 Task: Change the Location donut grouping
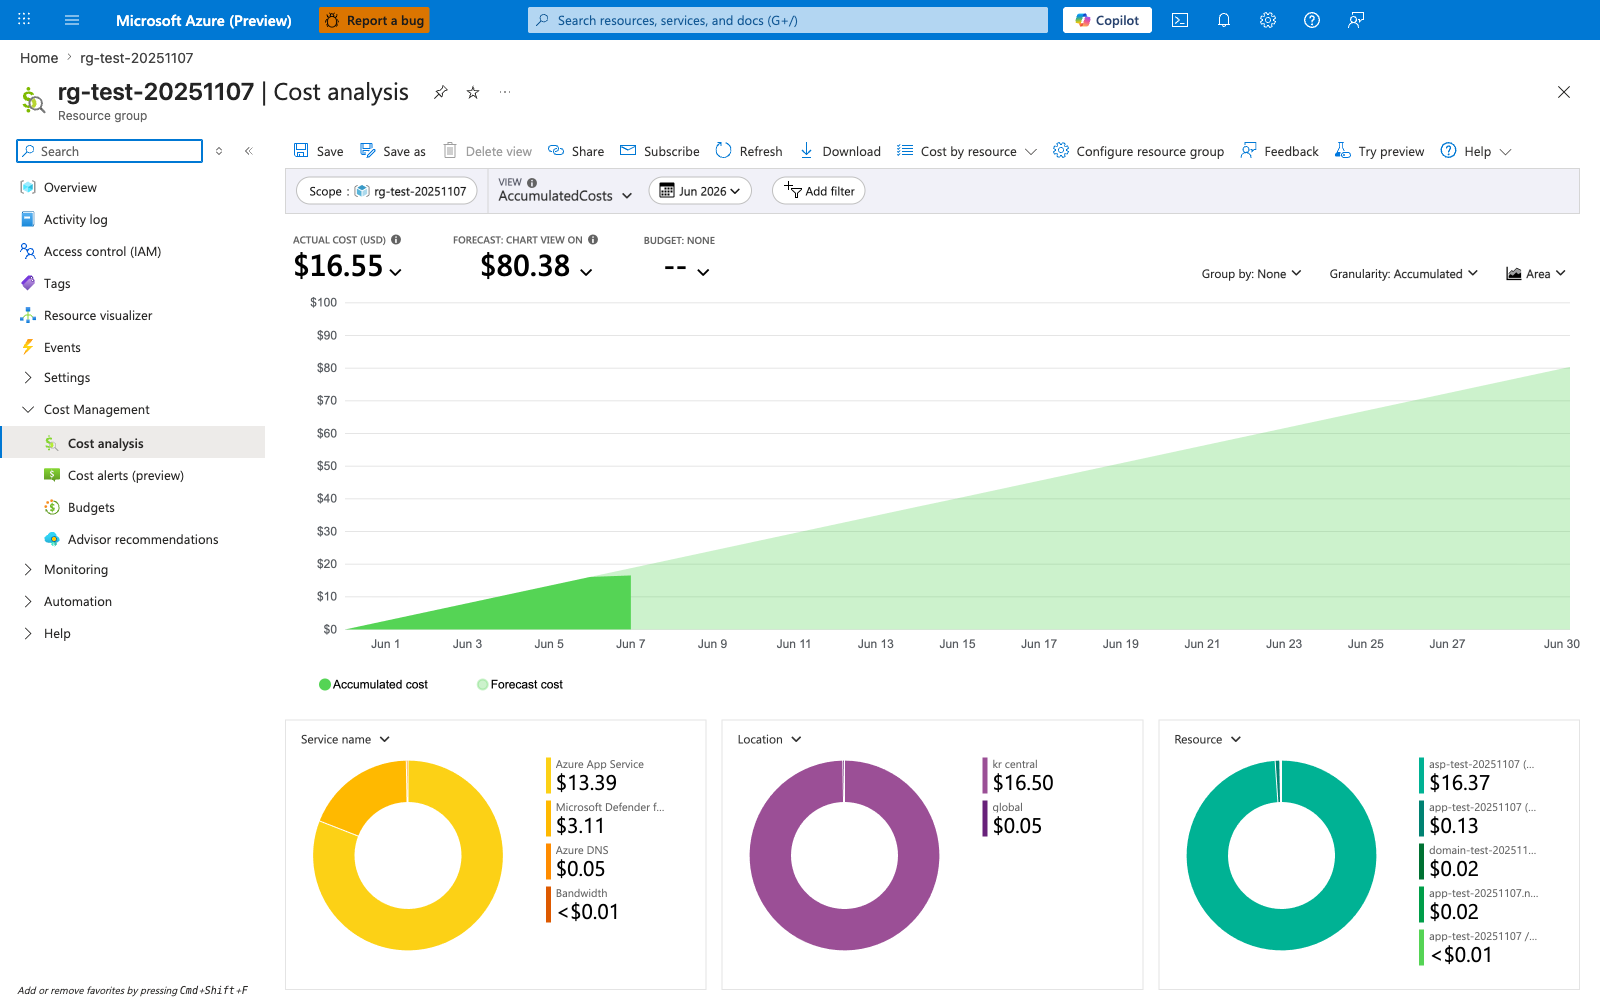(769, 740)
